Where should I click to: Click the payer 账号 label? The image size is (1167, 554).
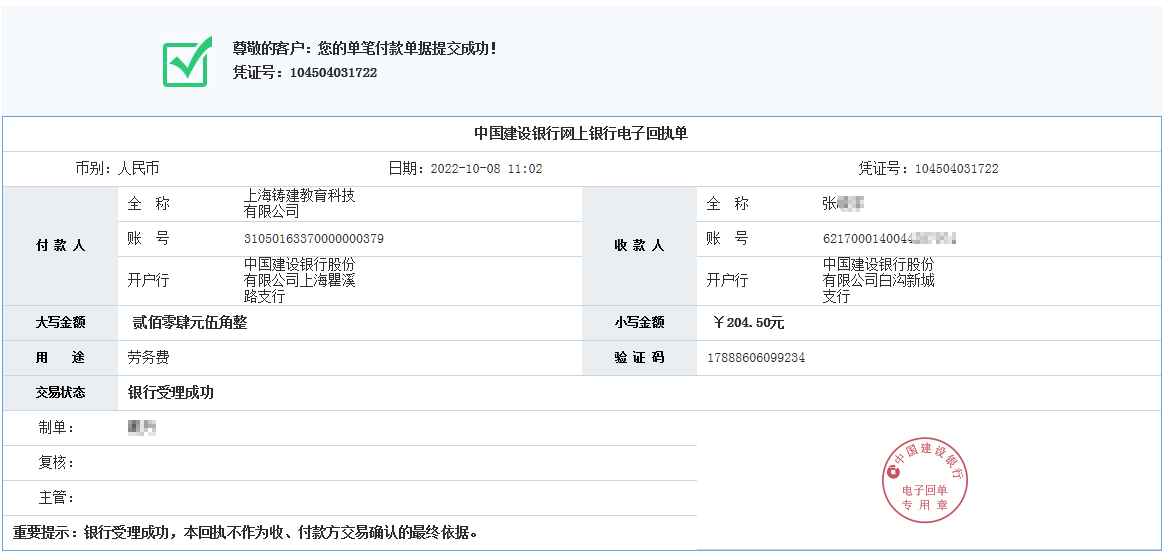149,238
